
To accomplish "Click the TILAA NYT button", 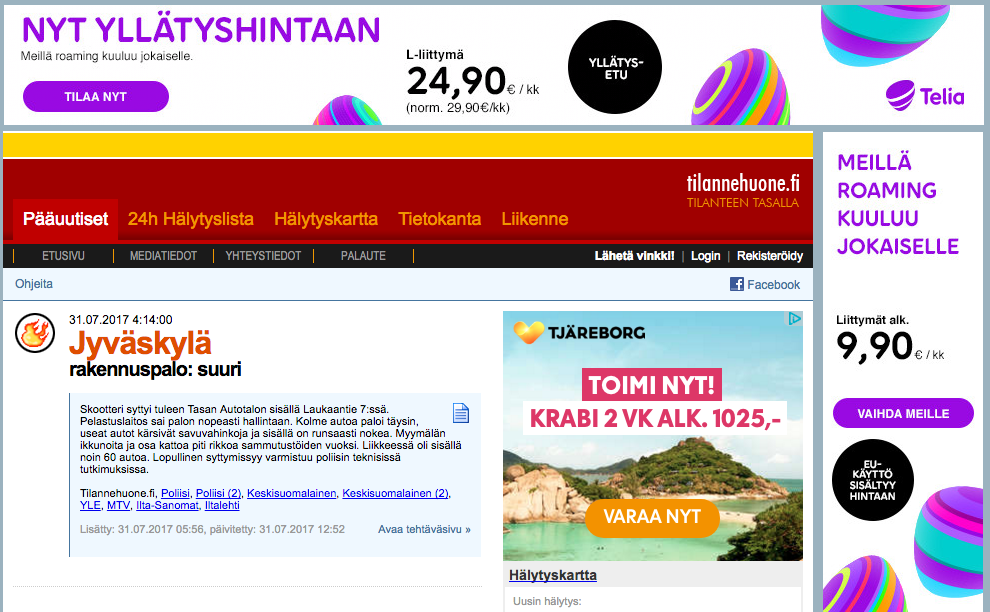I will (x=96, y=97).
